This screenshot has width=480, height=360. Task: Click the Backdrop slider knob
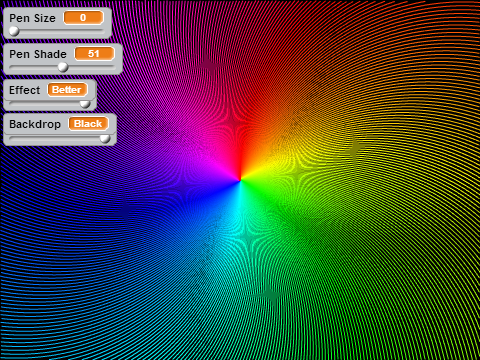click(105, 138)
